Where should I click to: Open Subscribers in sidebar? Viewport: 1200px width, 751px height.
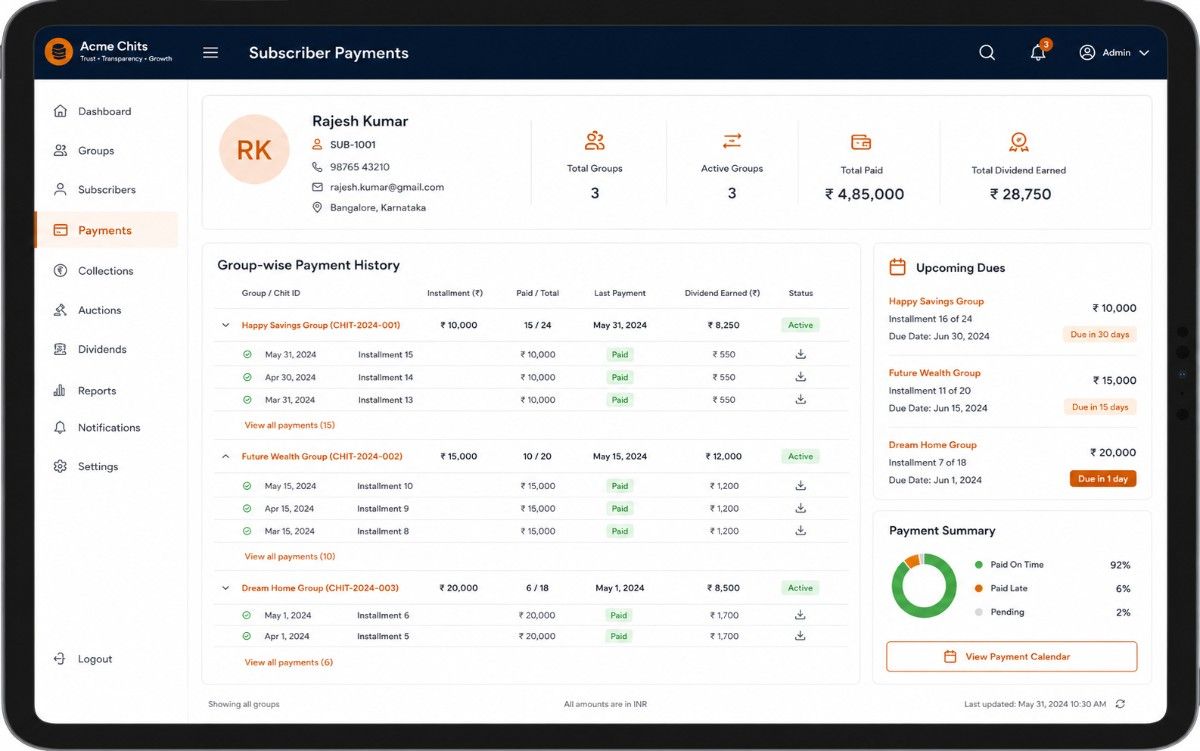(x=106, y=190)
